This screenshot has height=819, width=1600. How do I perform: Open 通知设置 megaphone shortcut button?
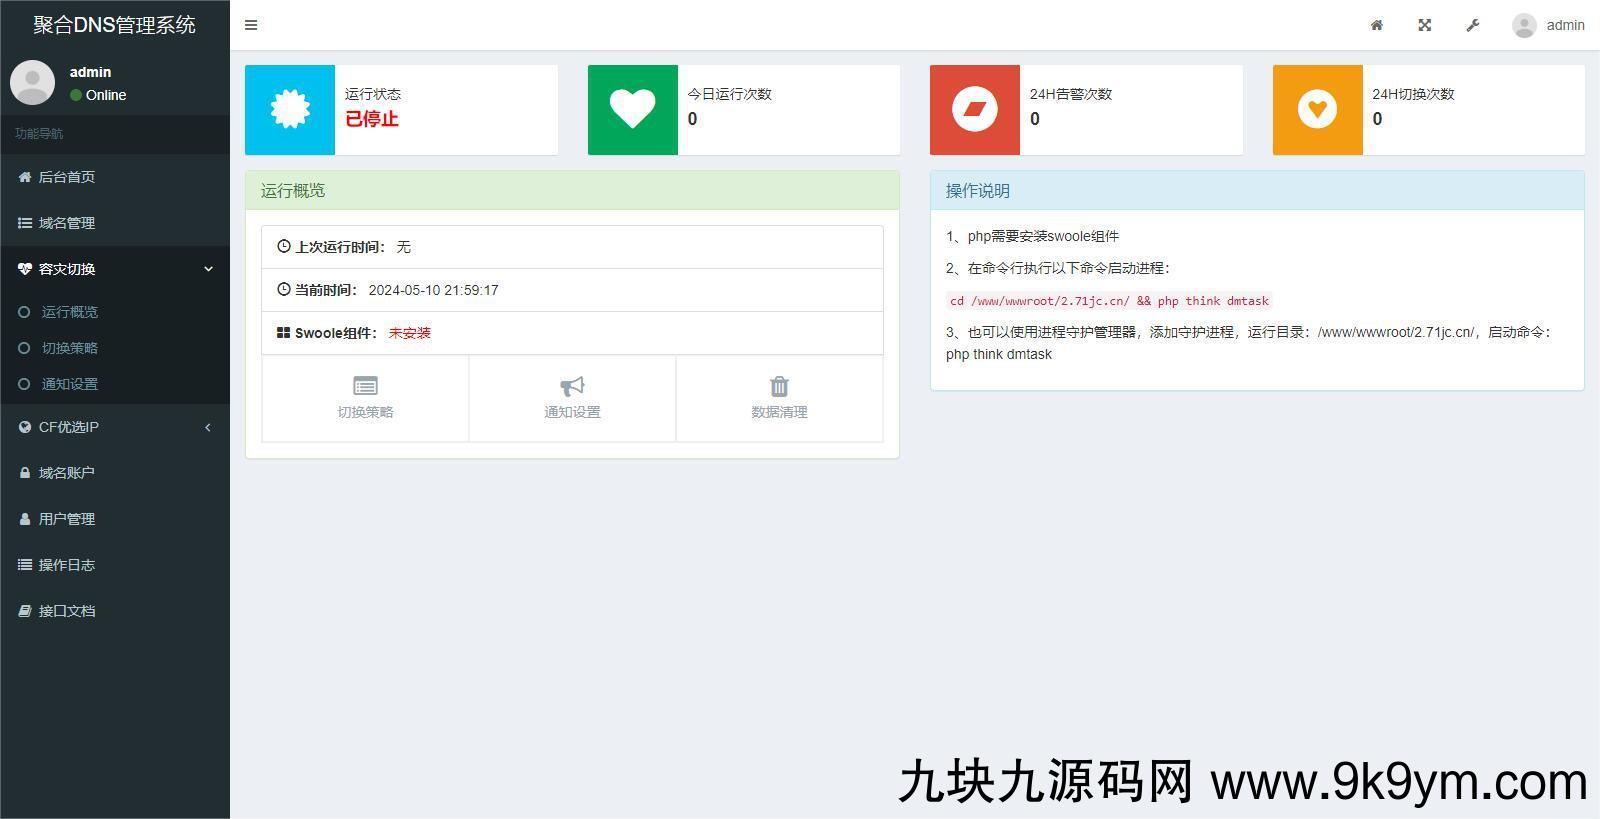(x=572, y=398)
